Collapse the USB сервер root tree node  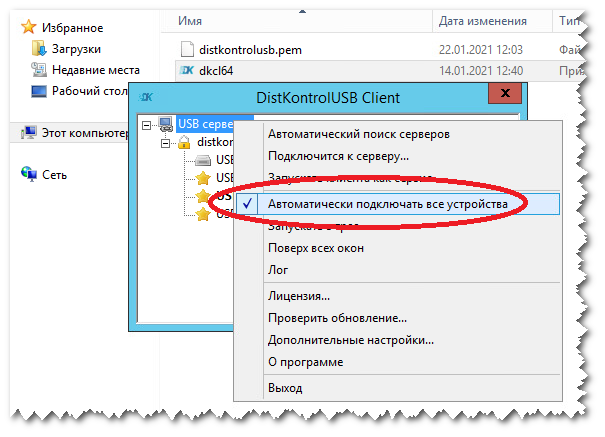pos(147,125)
